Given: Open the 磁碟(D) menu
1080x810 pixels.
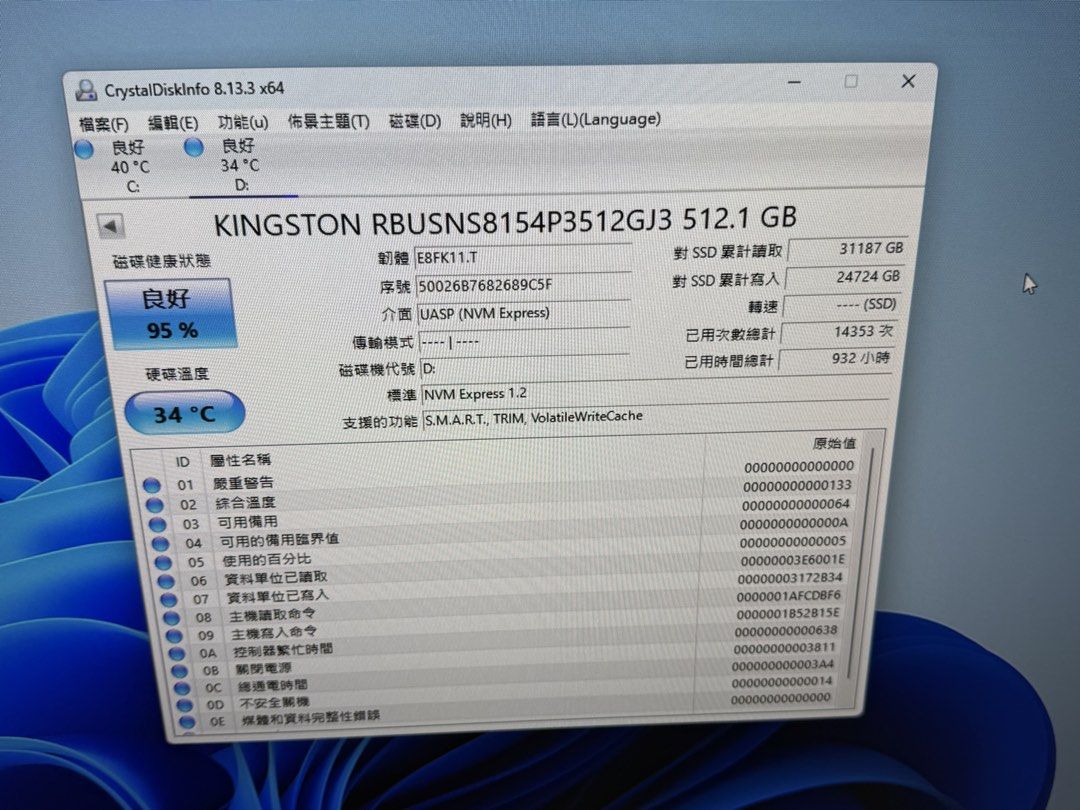Looking at the screenshot, I should click(415, 121).
